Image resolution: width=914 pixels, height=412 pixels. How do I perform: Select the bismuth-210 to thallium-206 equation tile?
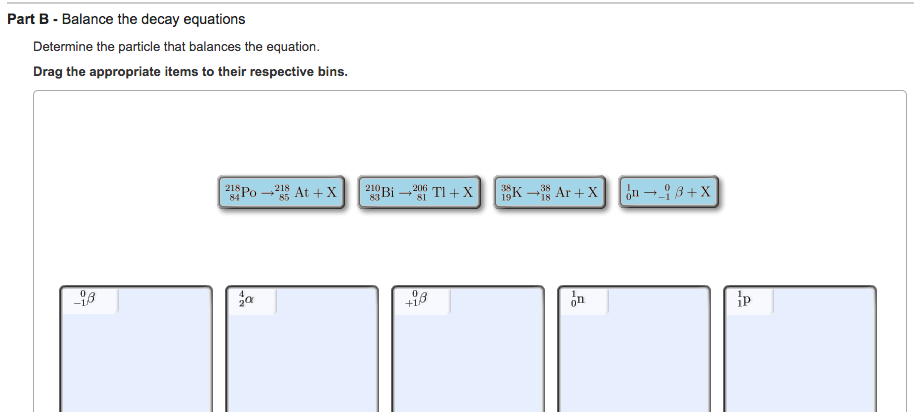click(x=419, y=192)
